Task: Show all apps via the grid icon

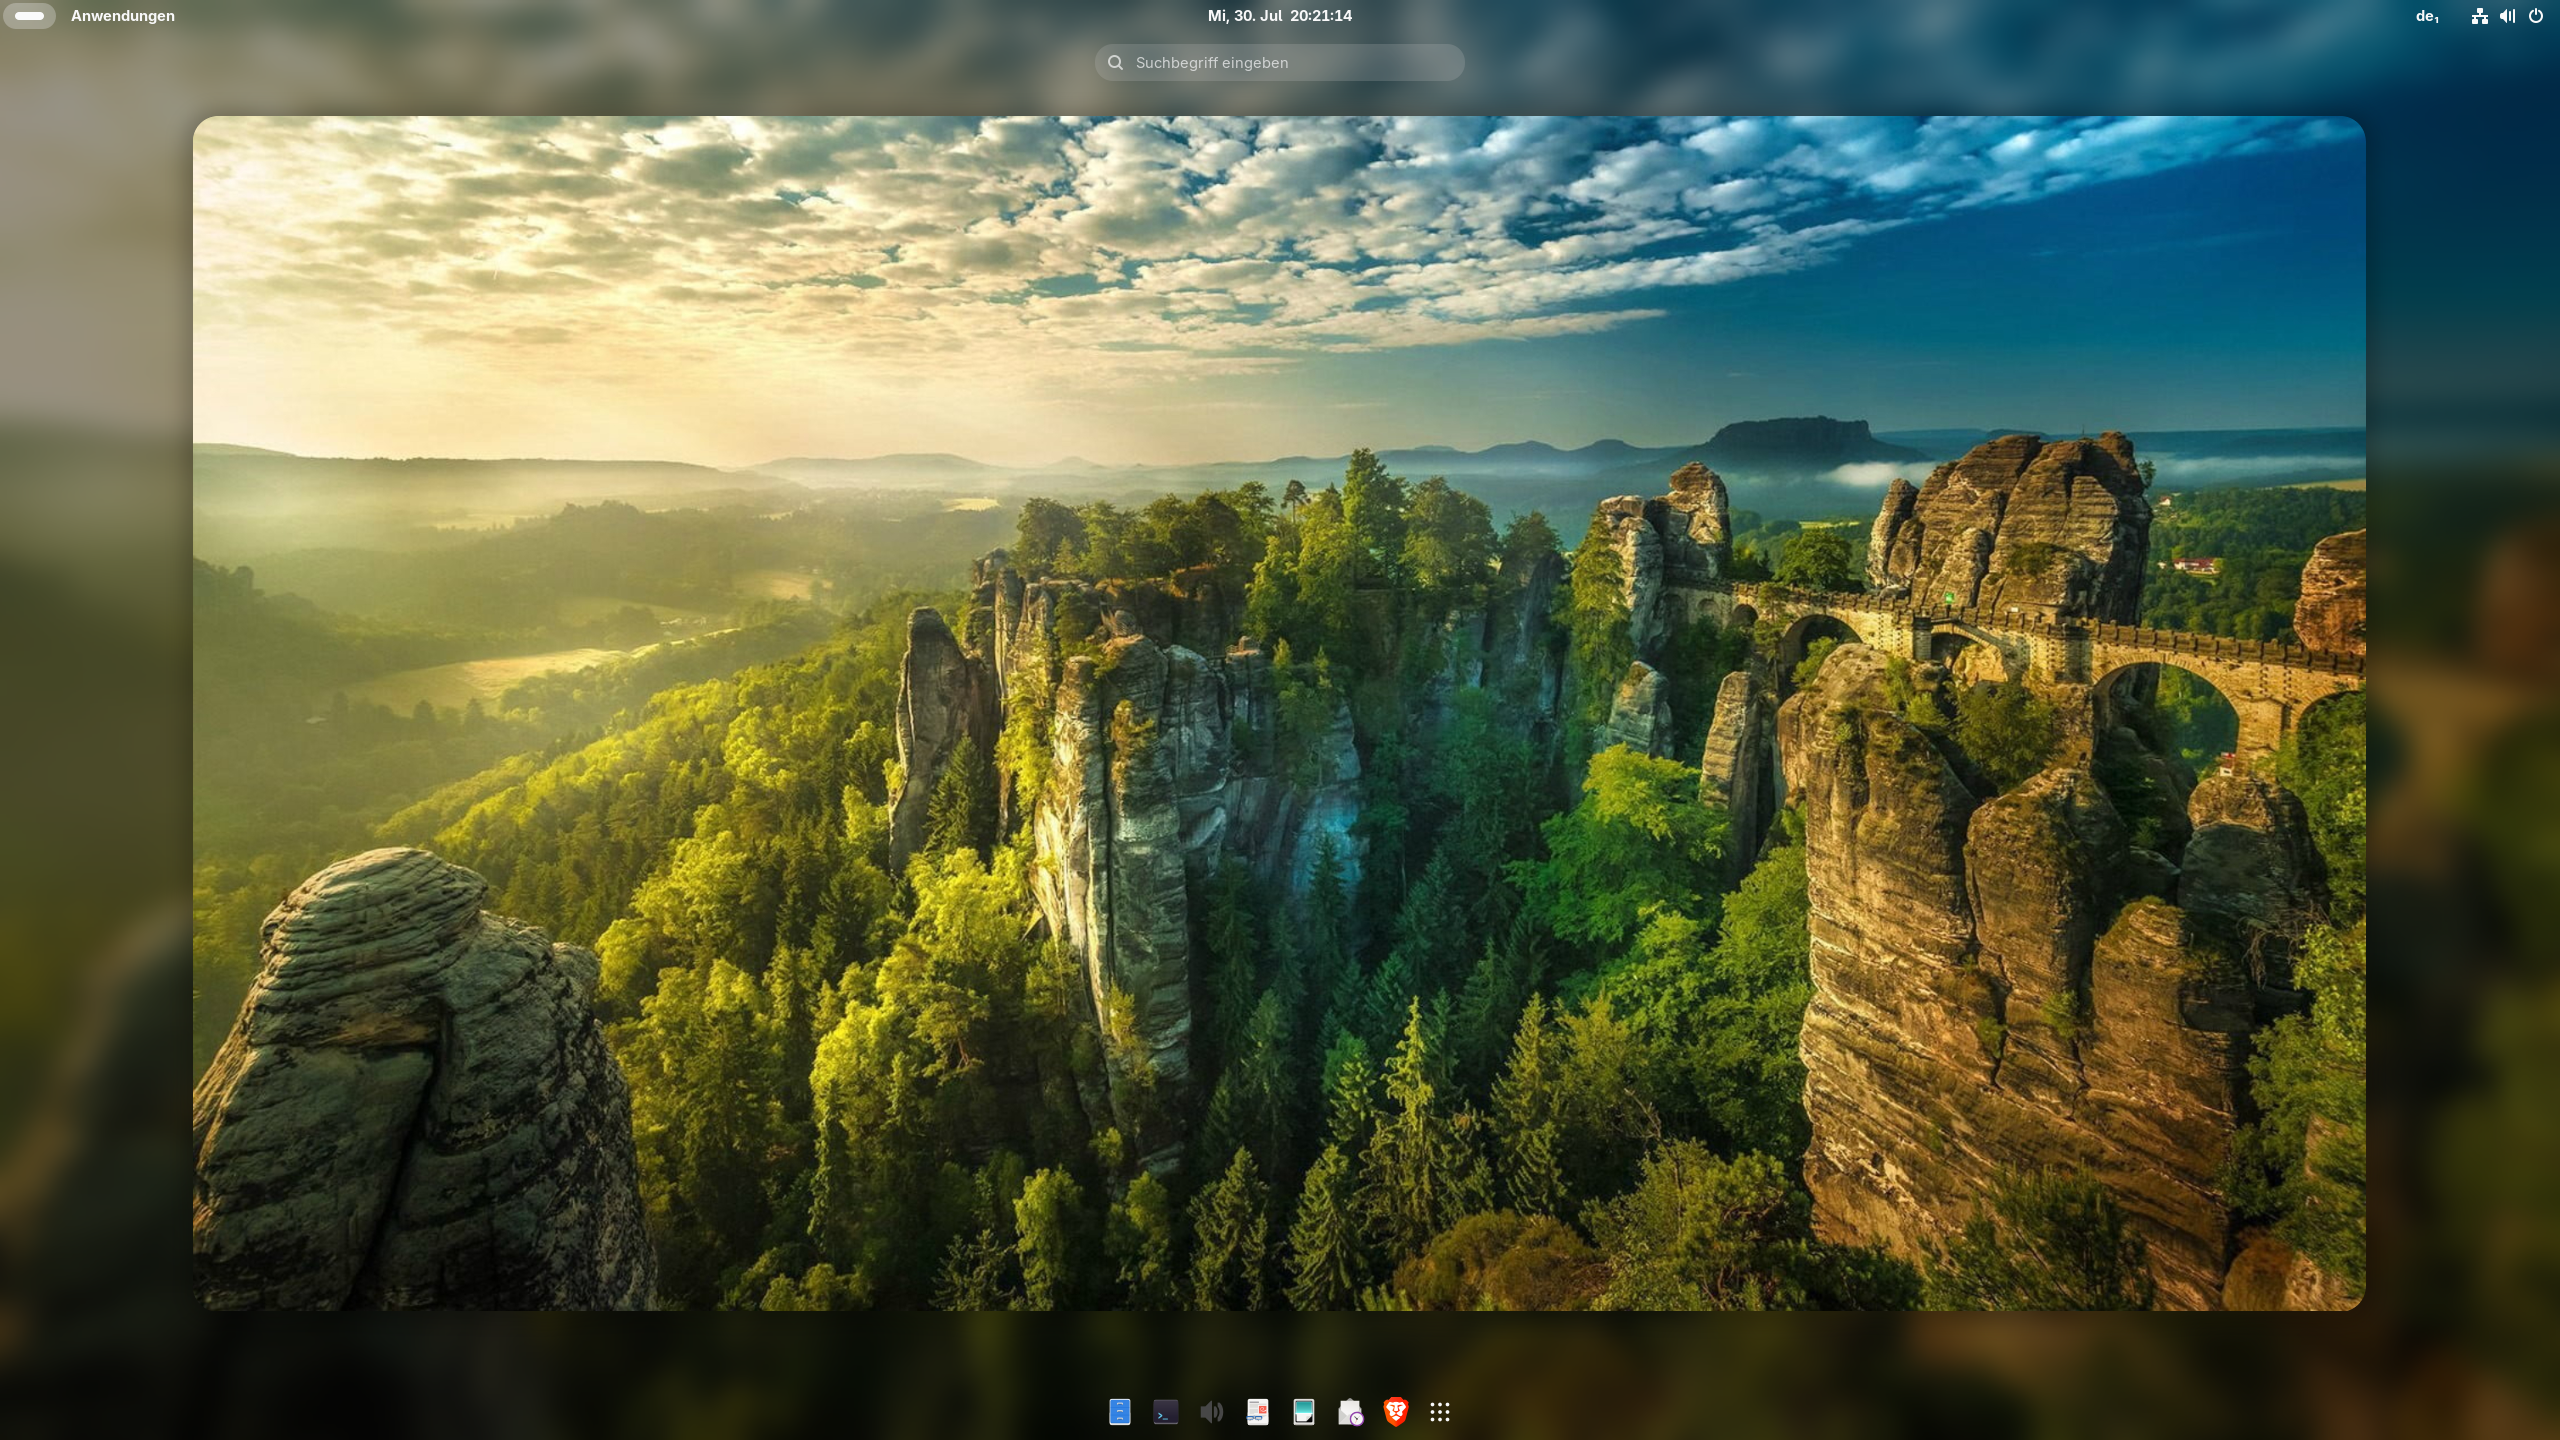Action: [1440, 1411]
